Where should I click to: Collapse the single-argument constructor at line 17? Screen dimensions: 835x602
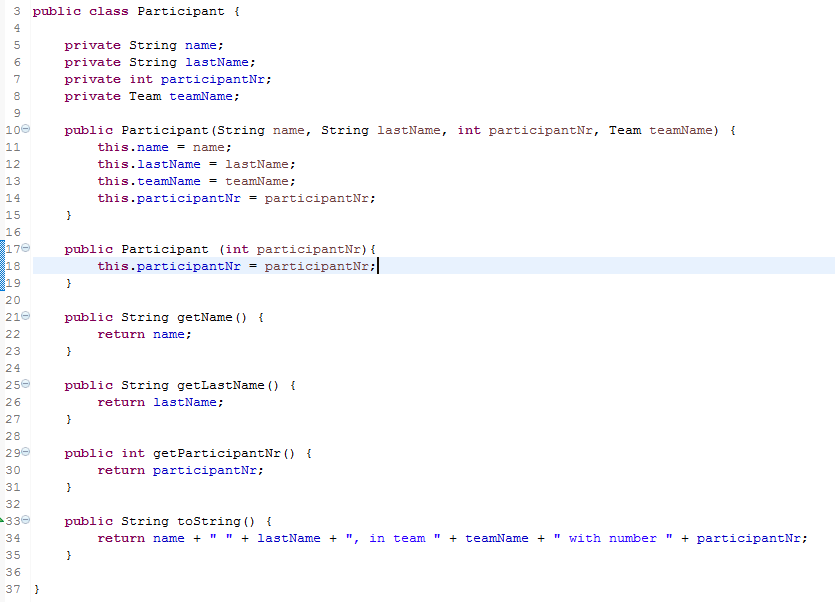(24, 248)
